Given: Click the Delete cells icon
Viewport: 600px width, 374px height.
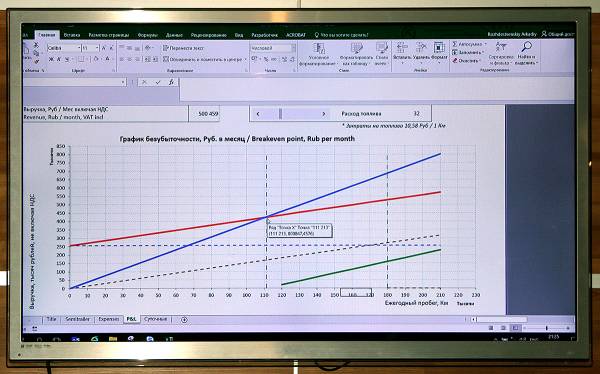Looking at the screenshot, I should click(421, 47).
